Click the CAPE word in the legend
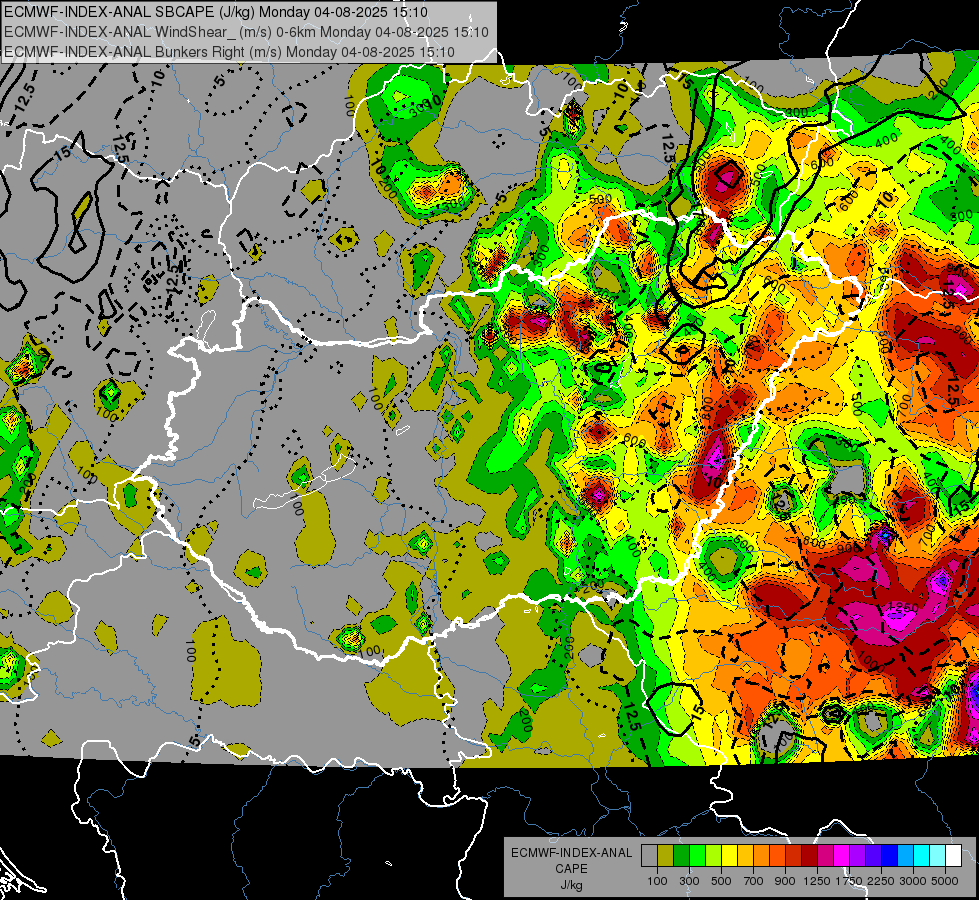The image size is (979, 900). click(x=571, y=868)
